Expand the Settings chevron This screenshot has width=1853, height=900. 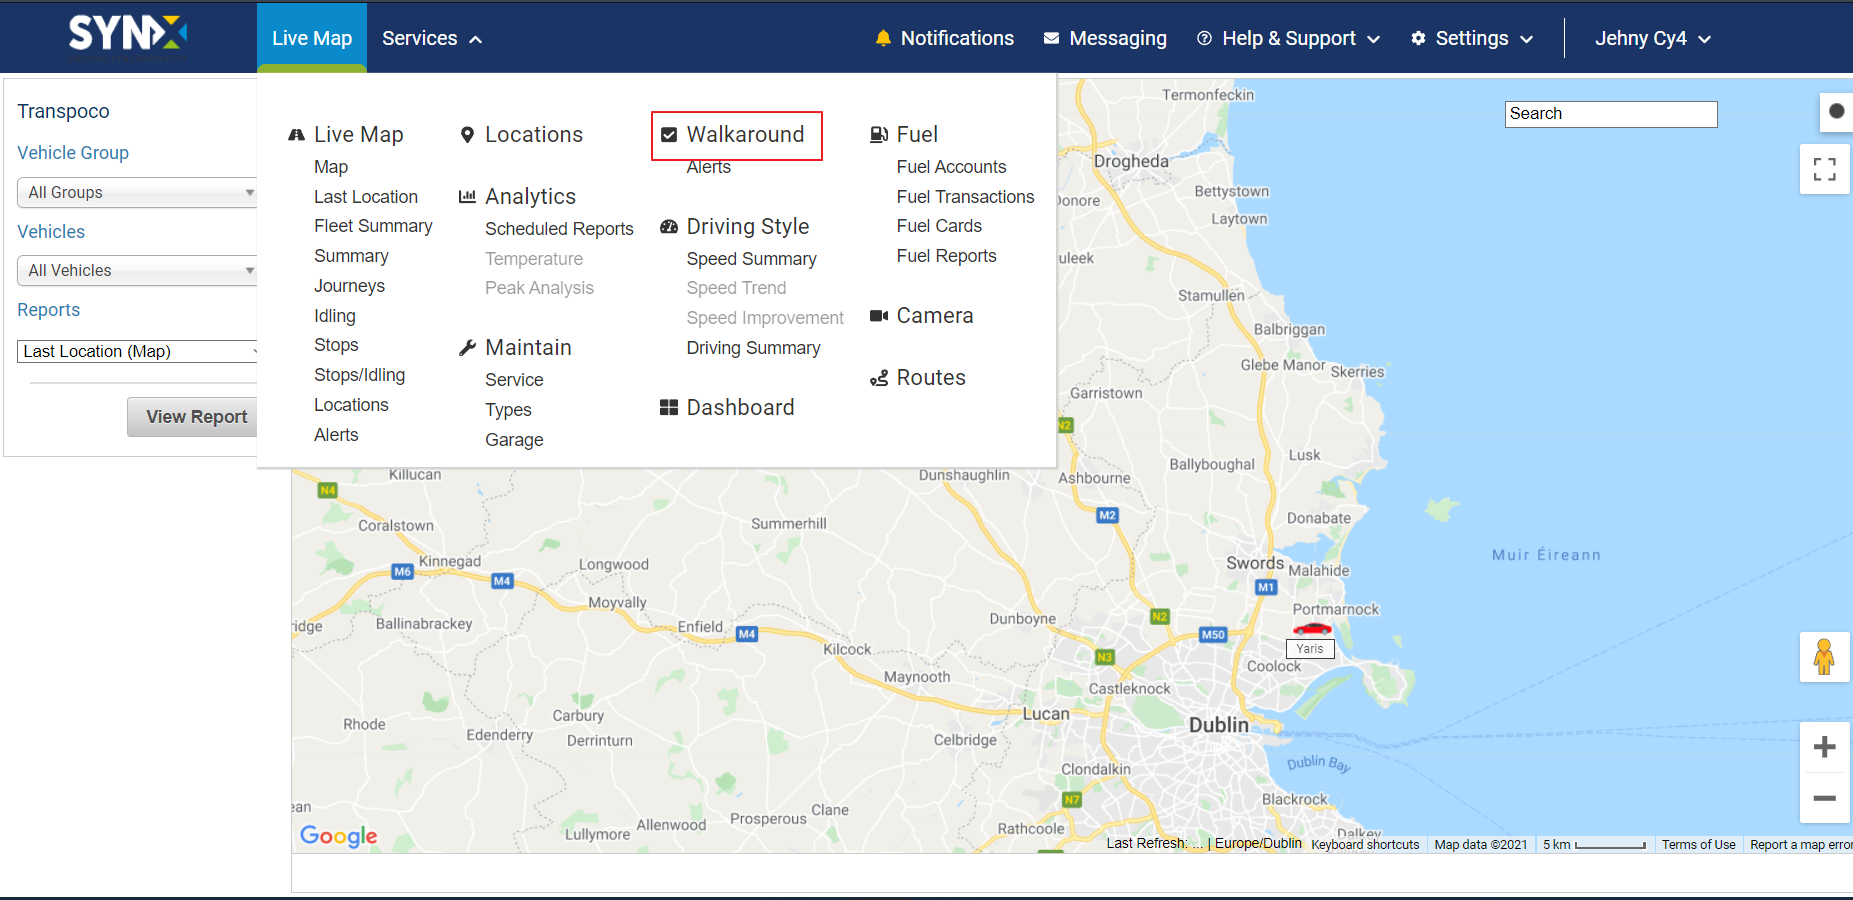[1526, 39]
